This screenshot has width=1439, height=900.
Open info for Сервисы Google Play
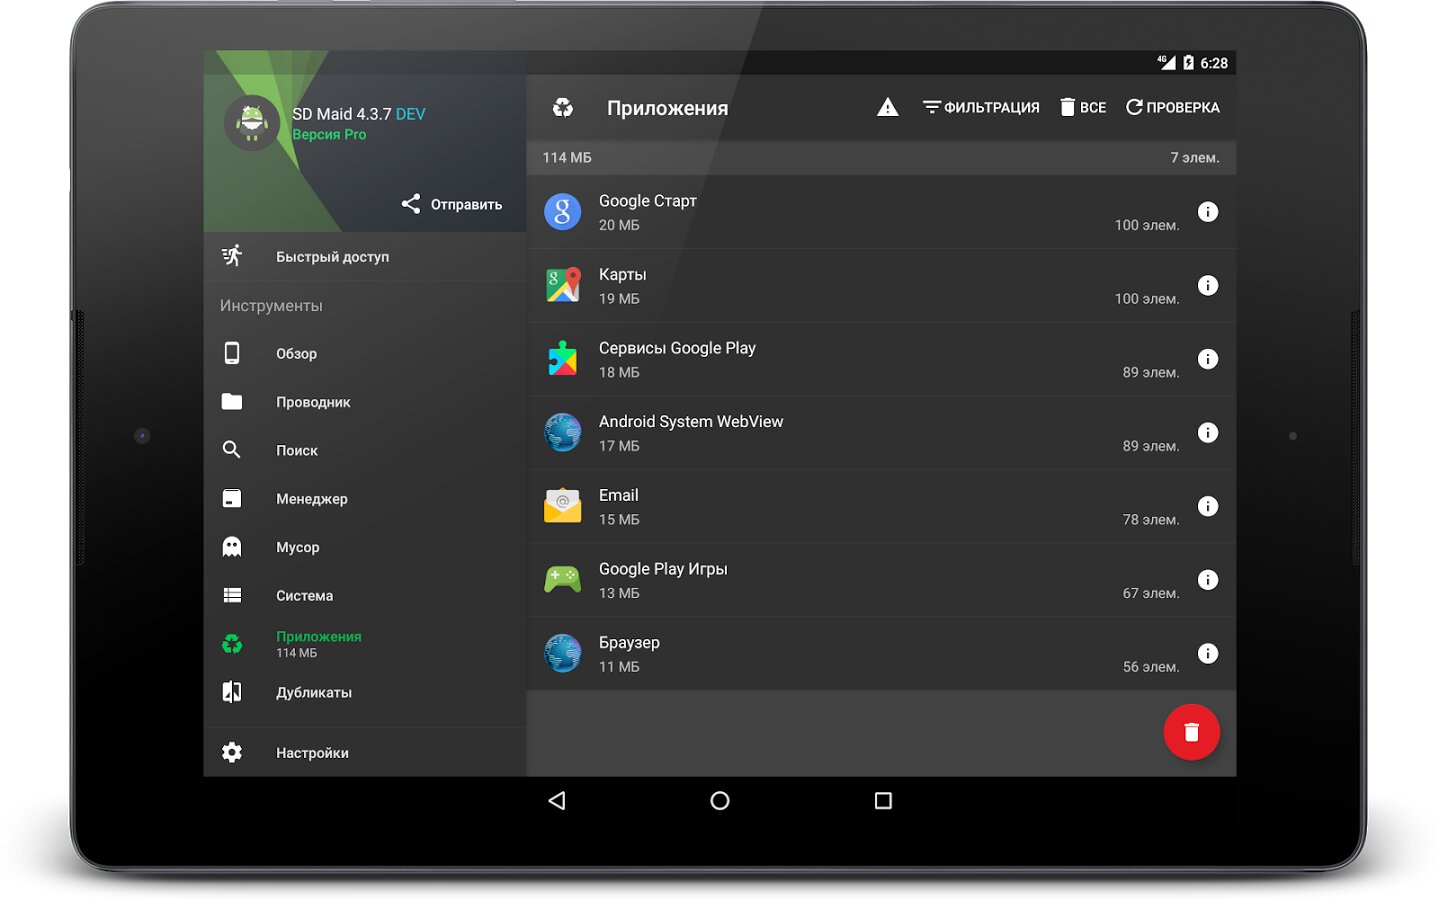pos(1208,359)
